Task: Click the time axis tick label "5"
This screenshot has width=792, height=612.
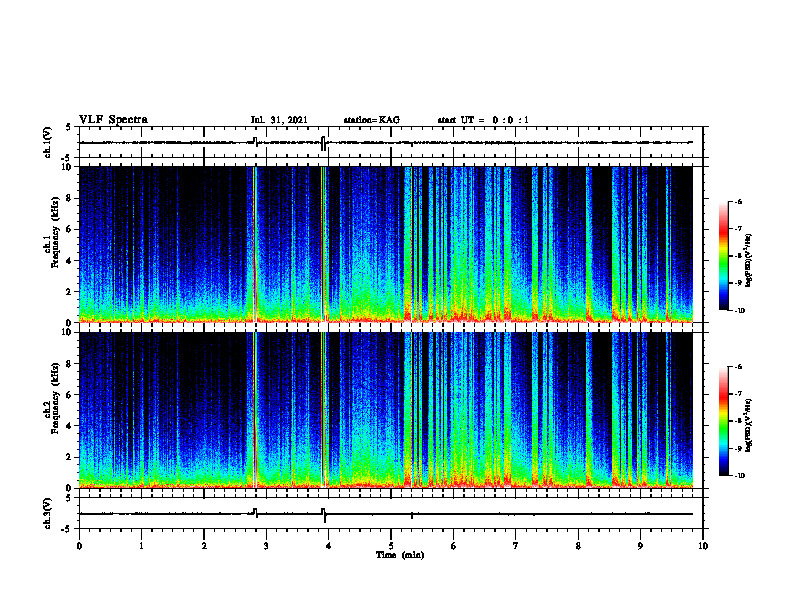Action: click(391, 546)
